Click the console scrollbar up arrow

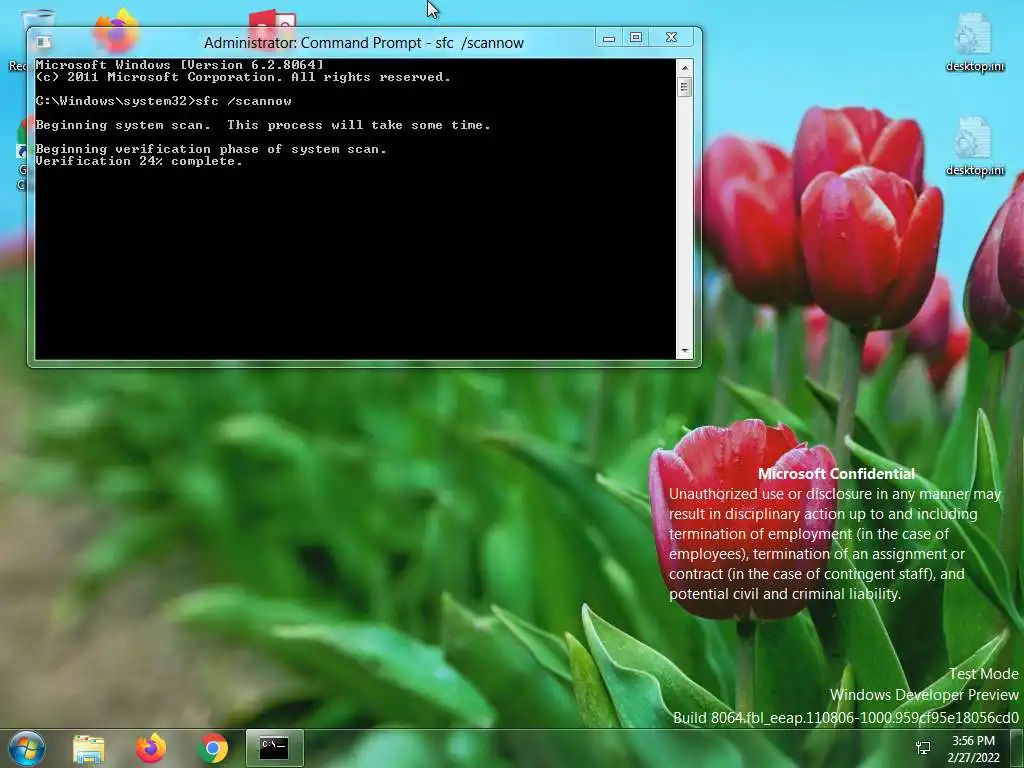point(684,67)
